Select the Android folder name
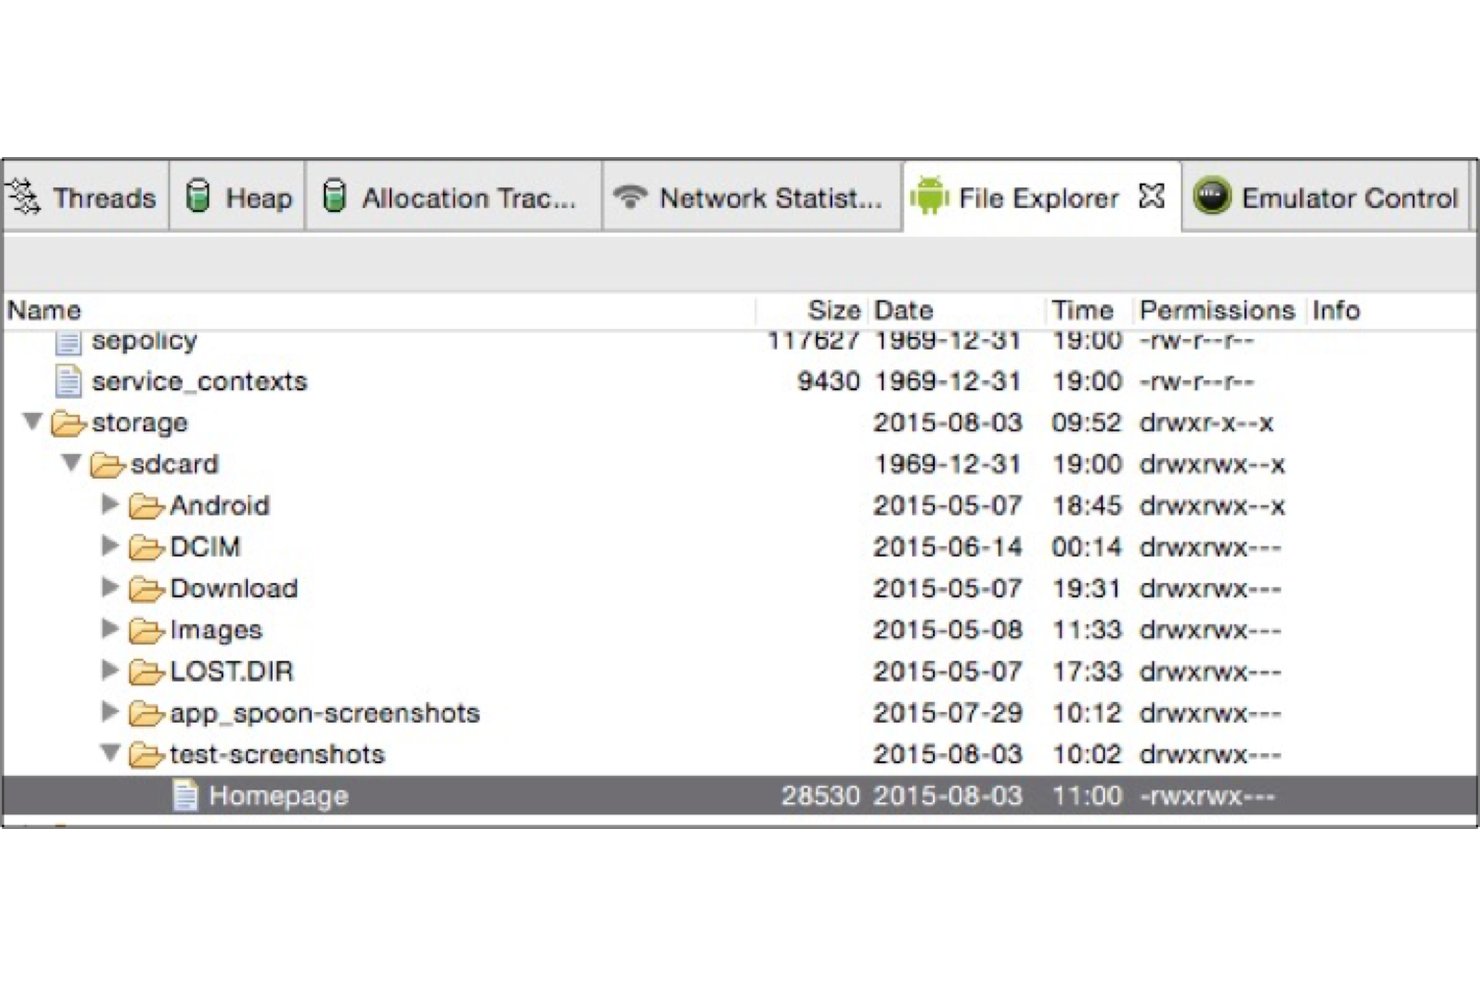The image size is (1480, 987). click(x=219, y=505)
